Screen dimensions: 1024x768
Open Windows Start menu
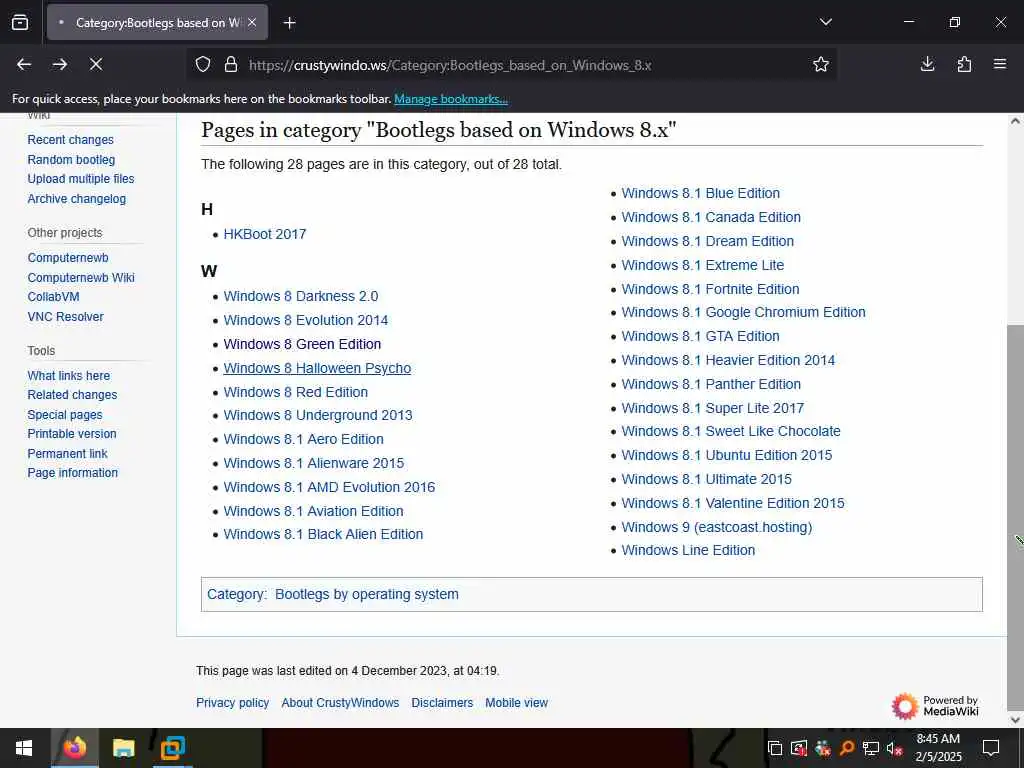tap(24, 748)
